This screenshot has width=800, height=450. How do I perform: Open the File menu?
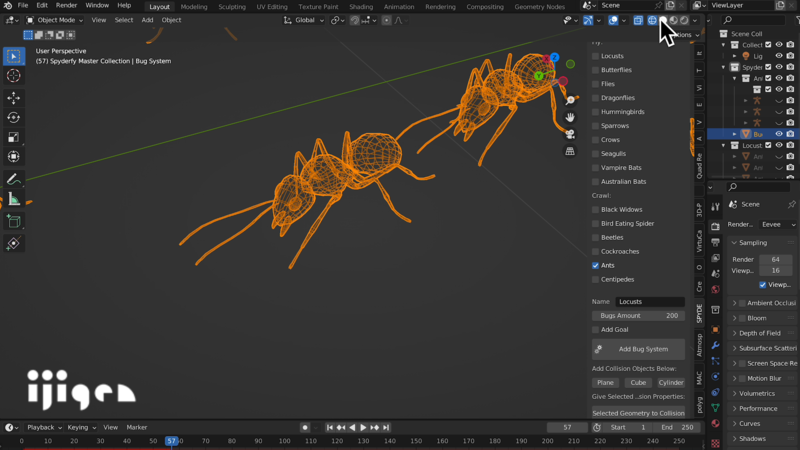coord(23,6)
